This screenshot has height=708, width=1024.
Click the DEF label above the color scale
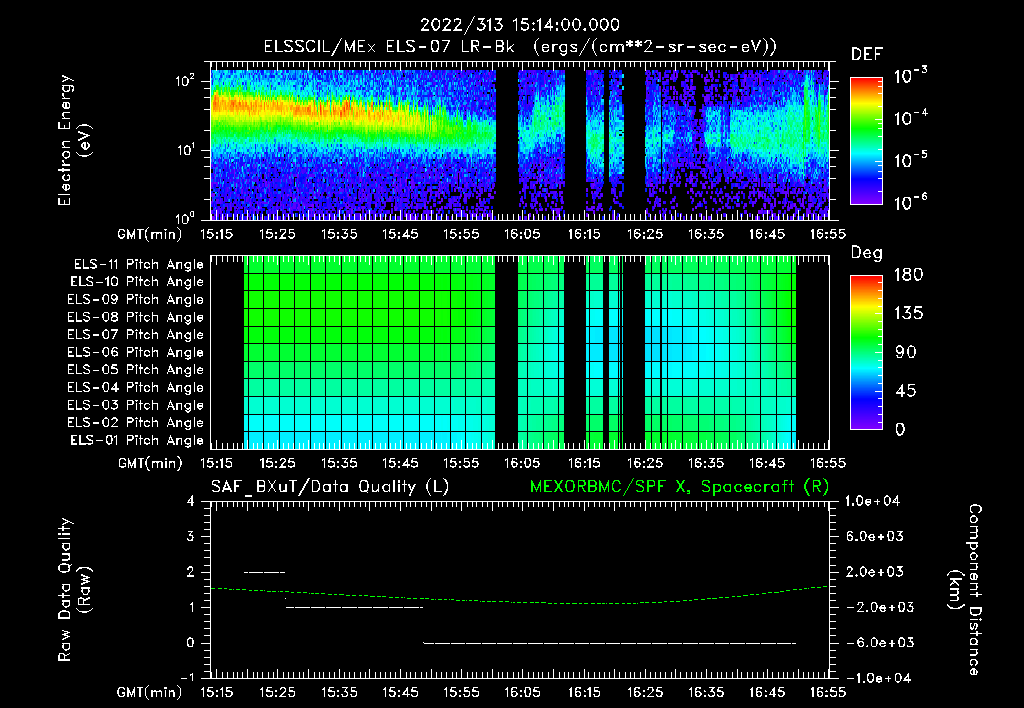867,54
